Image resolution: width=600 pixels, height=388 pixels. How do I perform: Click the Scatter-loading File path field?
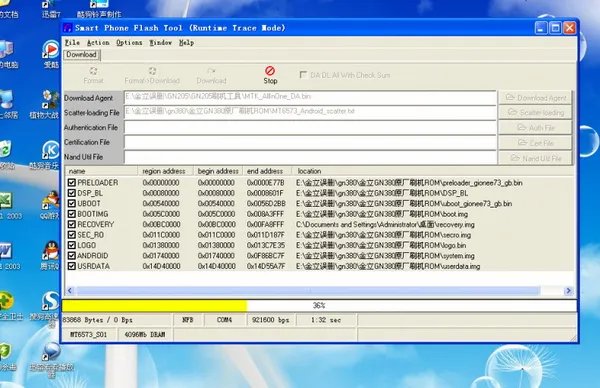[310, 112]
